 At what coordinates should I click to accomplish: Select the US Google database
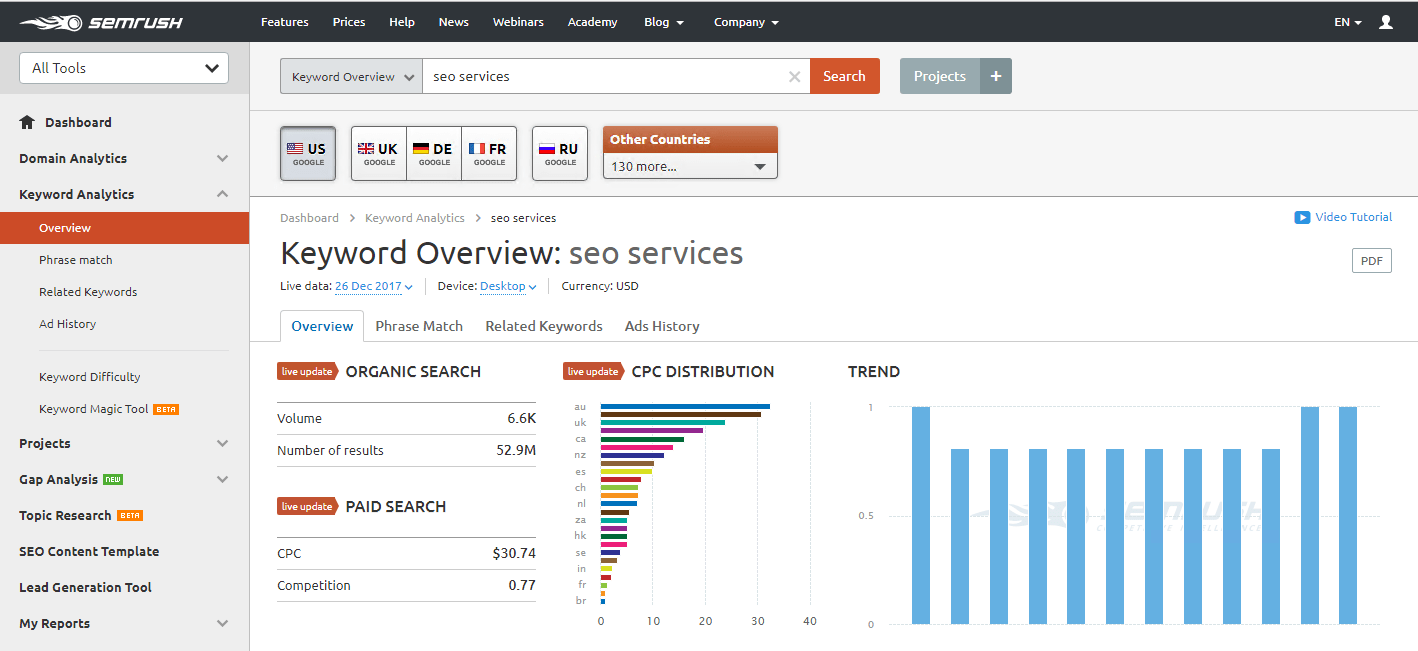[x=308, y=154]
